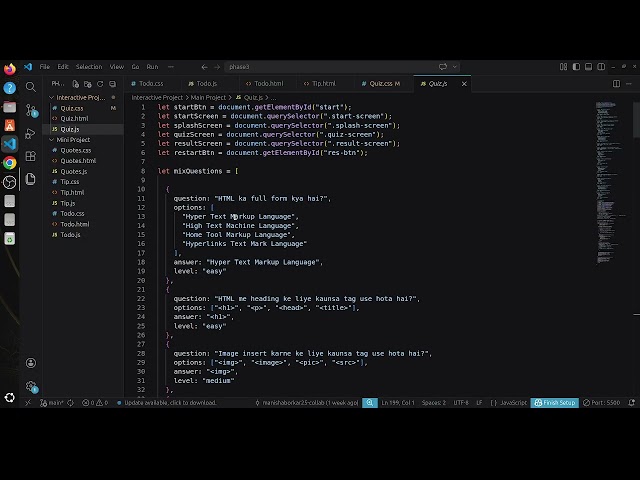Open Trash in the dock
This screenshot has height=480, width=640.
(x=9, y=238)
